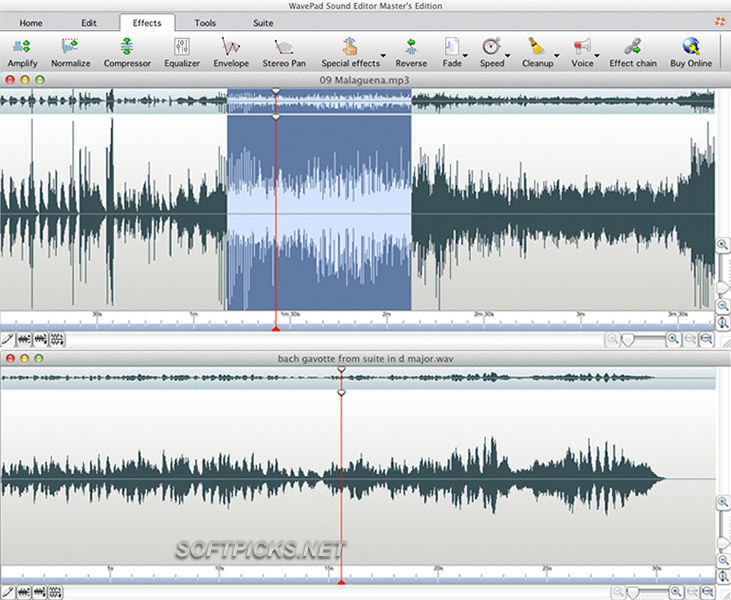Screen dimensions: 731x600
Task: Click the bach gavotte overview waveform strip
Action: (x=358, y=378)
